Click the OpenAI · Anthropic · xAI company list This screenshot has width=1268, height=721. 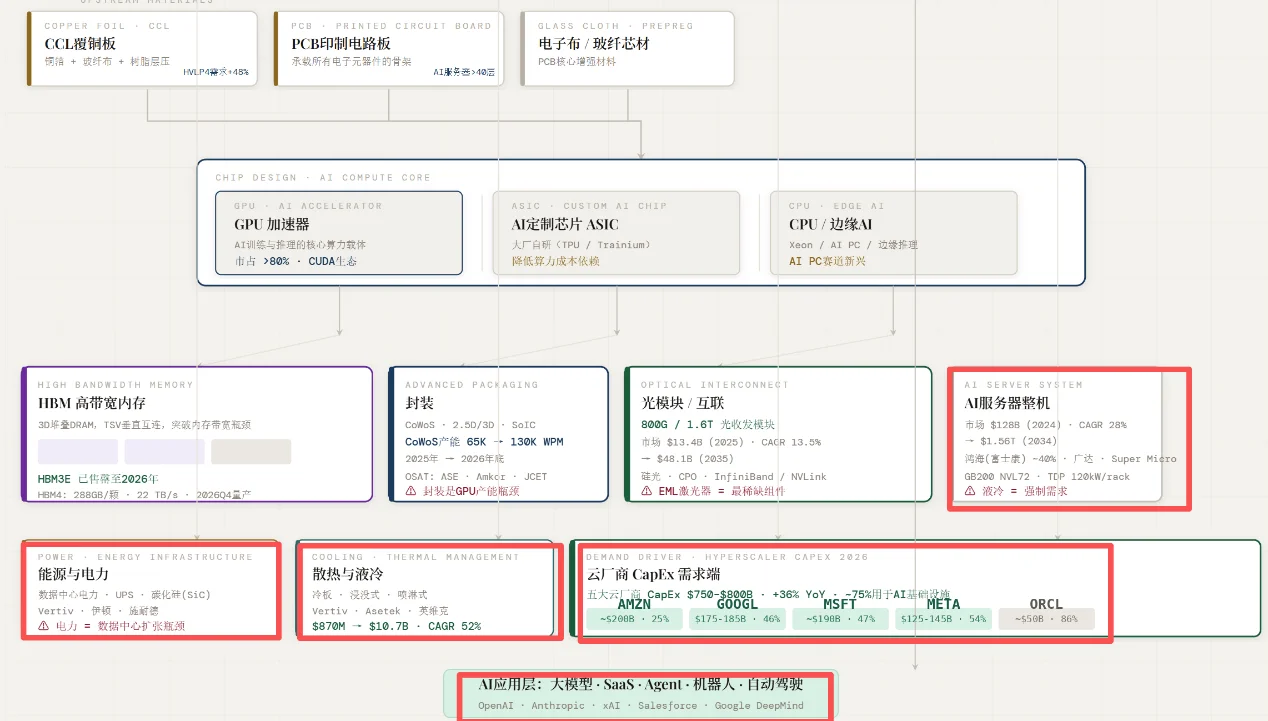pos(640,706)
